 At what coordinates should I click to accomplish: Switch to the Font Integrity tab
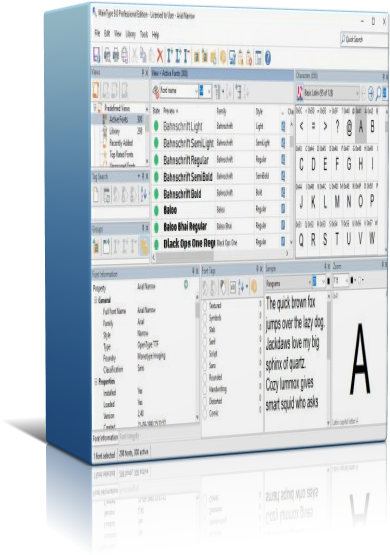pyautogui.click(x=130, y=436)
